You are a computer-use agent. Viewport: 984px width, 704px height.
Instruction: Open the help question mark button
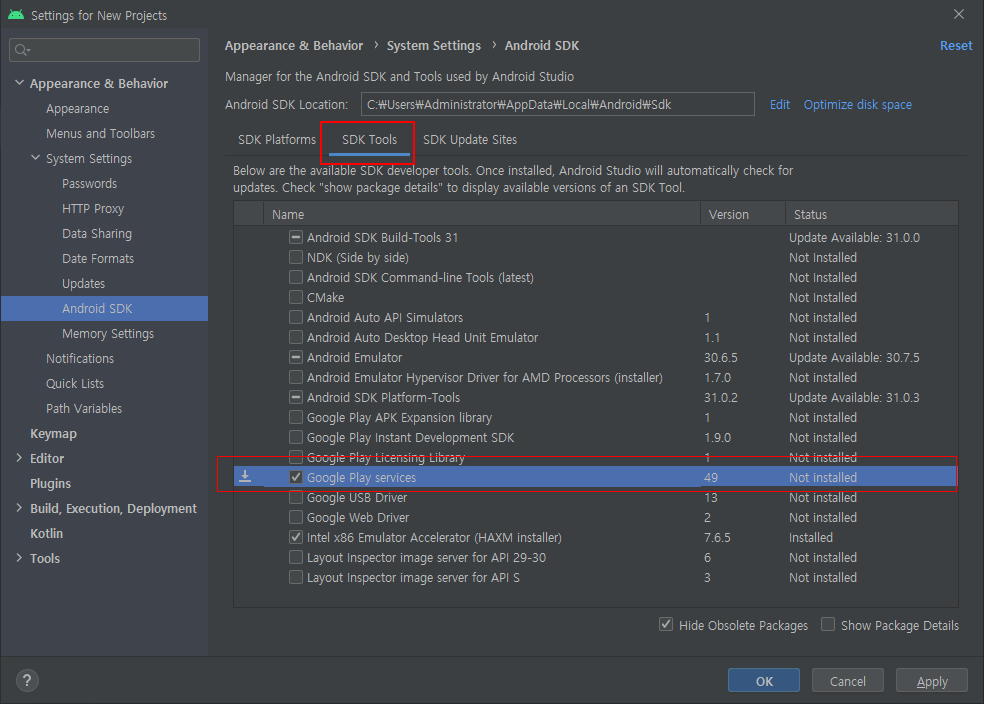pos(27,680)
